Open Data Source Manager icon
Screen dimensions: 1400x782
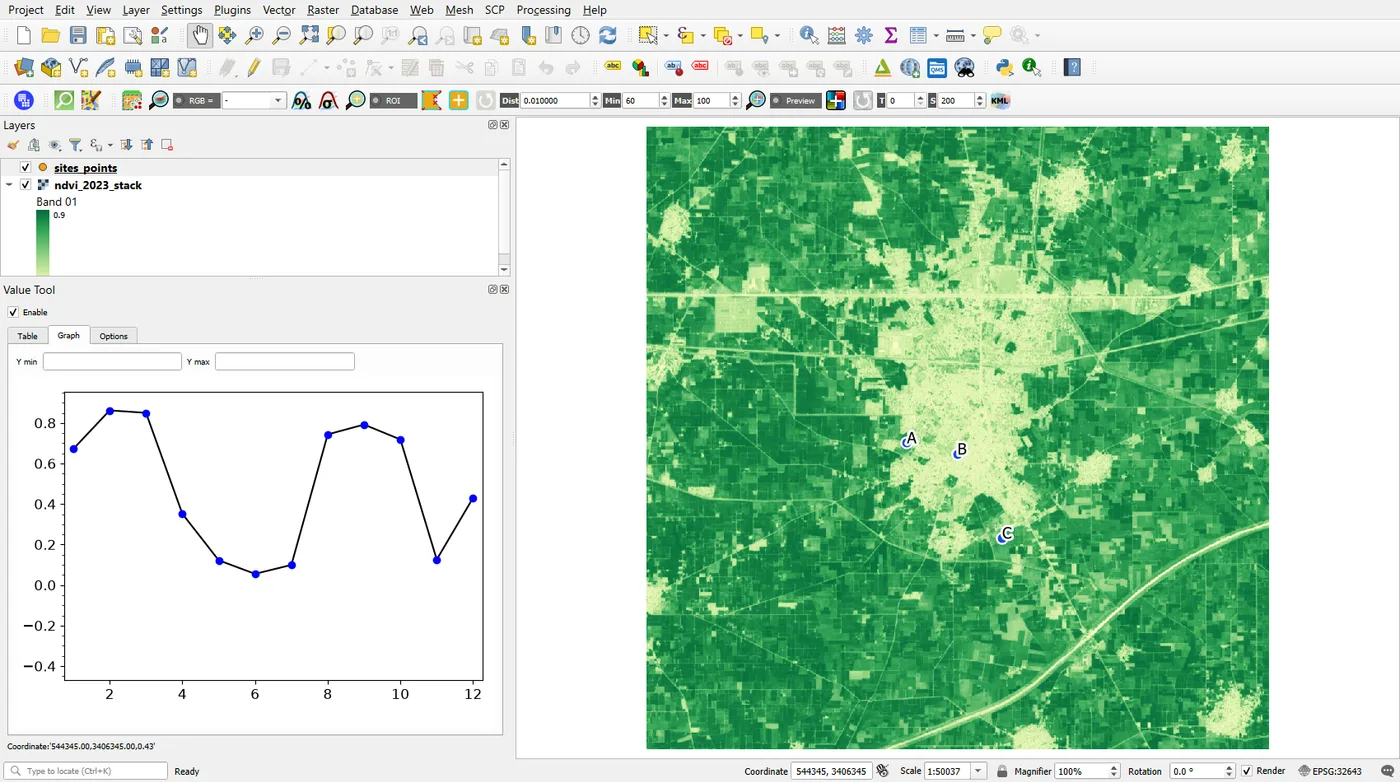point(23,68)
